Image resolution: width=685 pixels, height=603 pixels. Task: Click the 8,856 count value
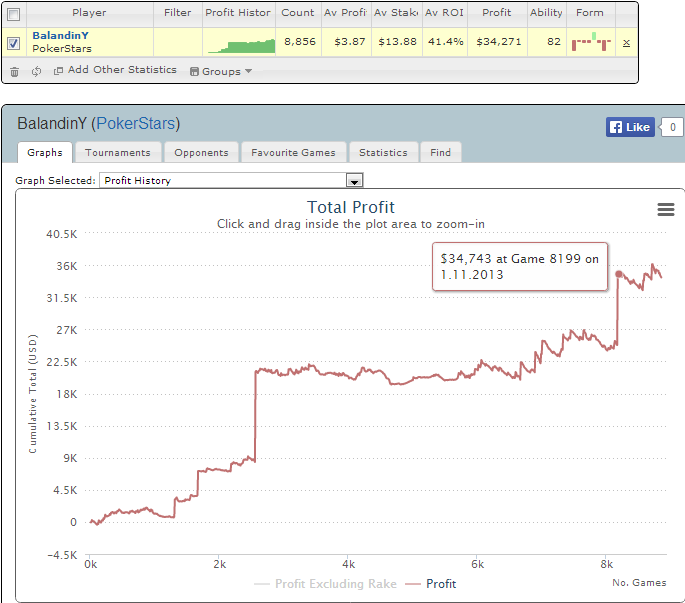(300, 42)
